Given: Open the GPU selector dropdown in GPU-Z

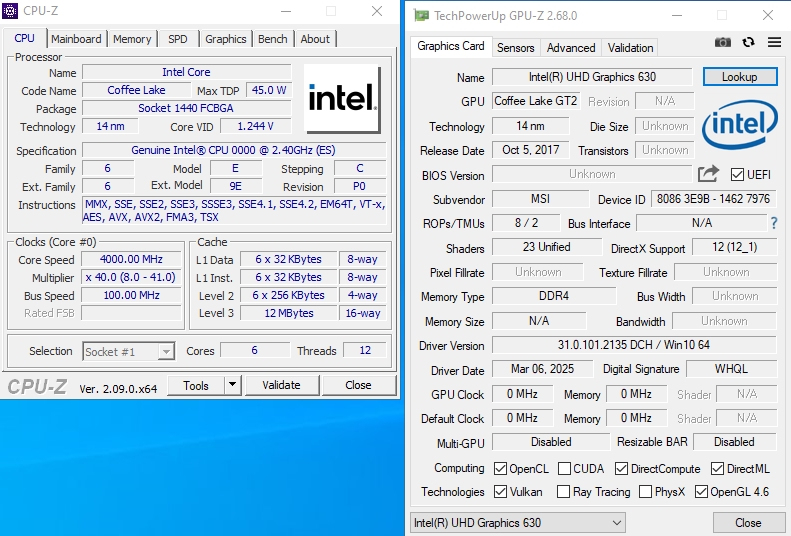Looking at the screenshot, I should pos(518,523).
